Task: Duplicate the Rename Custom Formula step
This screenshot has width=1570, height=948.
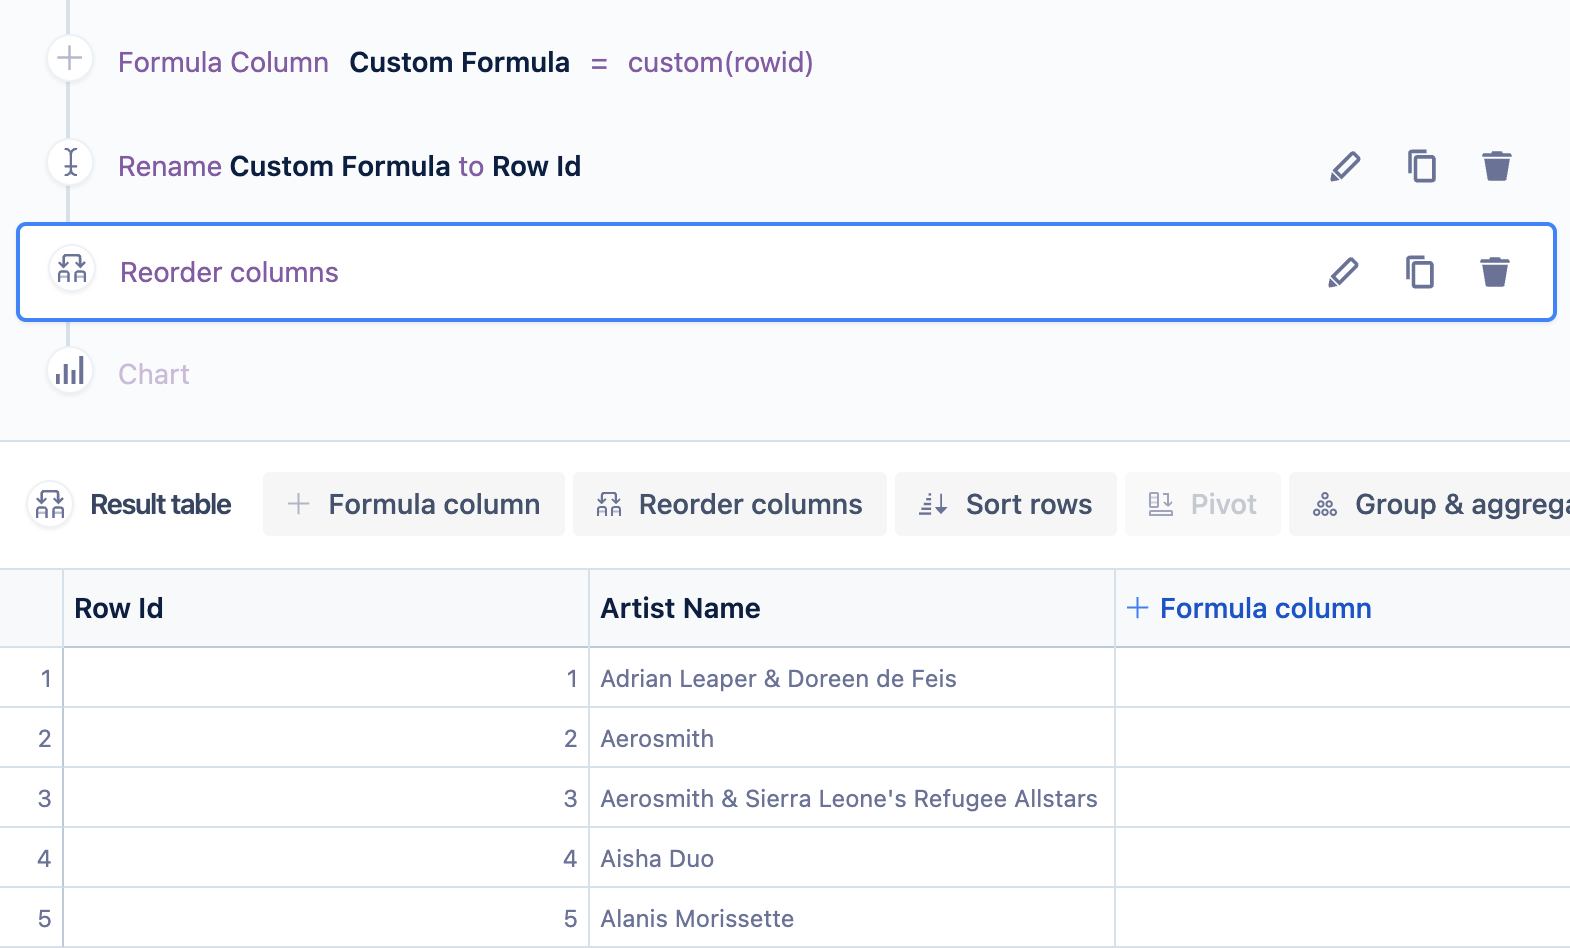Action: pyautogui.click(x=1421, y=166)
